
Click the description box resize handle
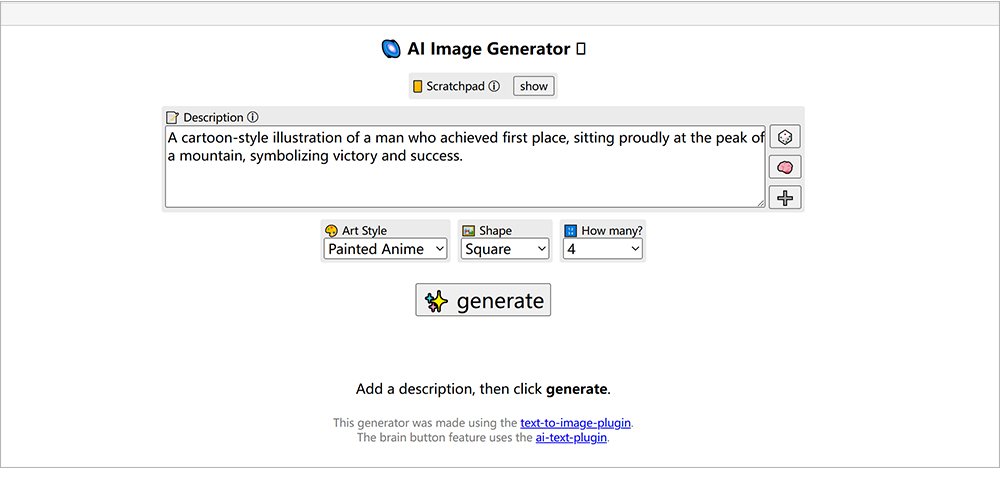(760, 203)
